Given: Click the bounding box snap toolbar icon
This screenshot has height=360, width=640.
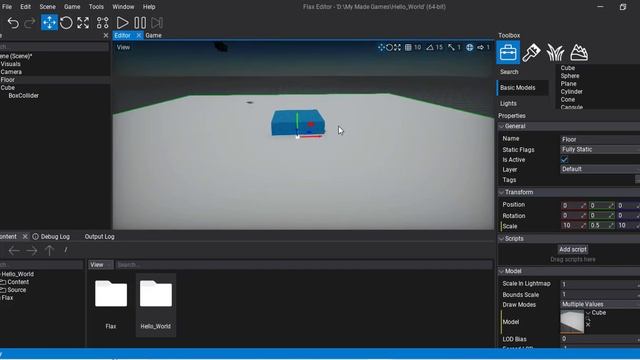Looking at the screenshot, I should [102, 22].
